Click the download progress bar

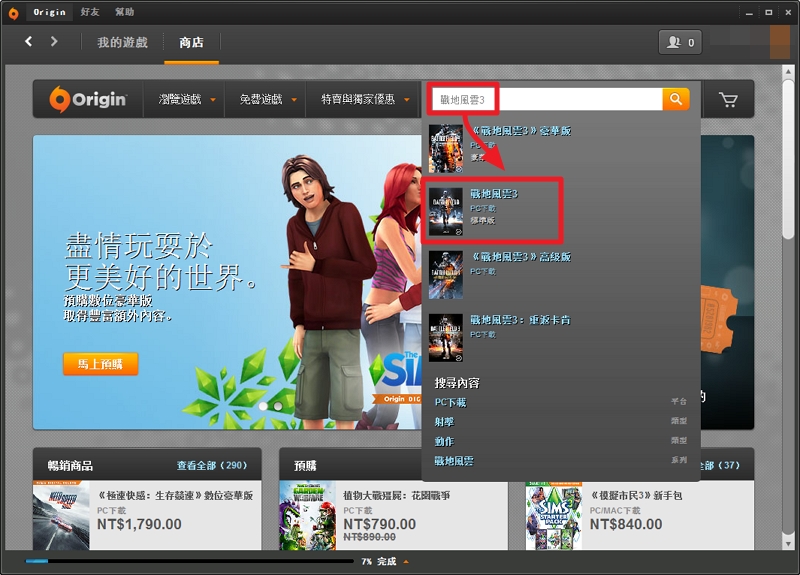190,561
